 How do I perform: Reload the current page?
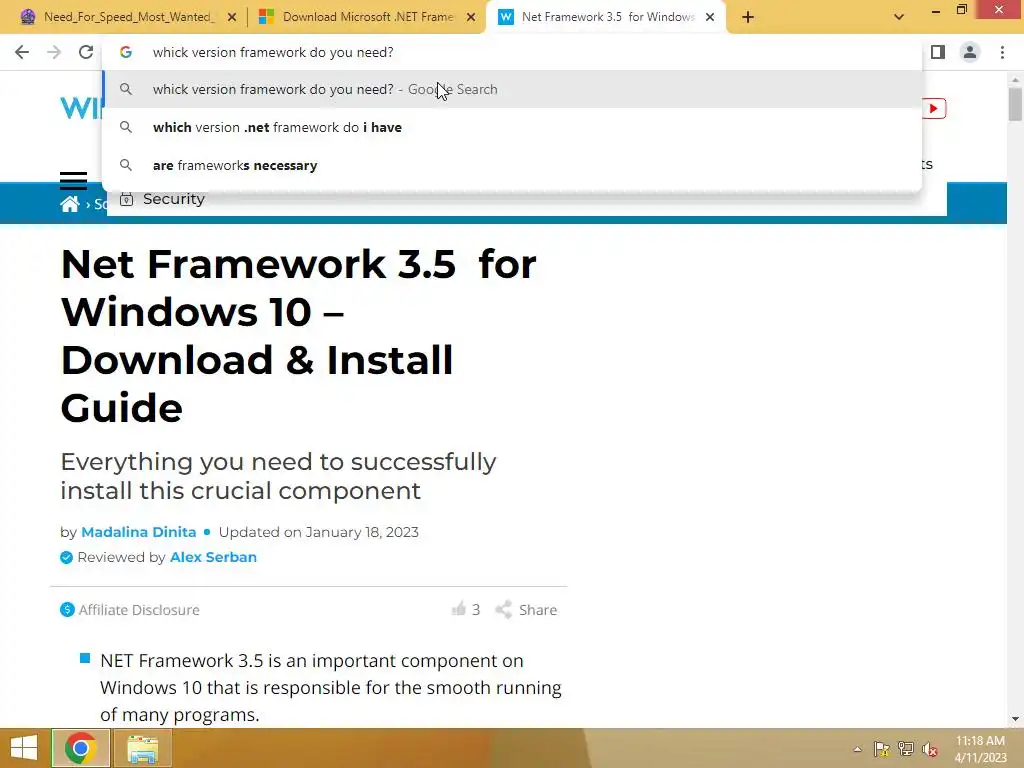click(86, 52)
